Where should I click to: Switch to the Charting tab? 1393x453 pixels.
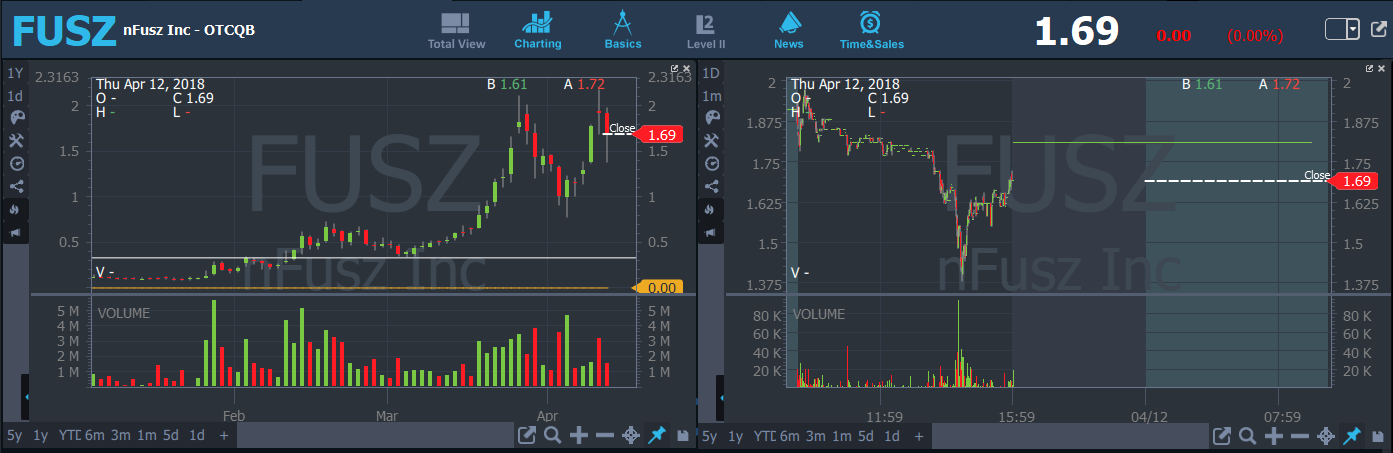[538, 30]
